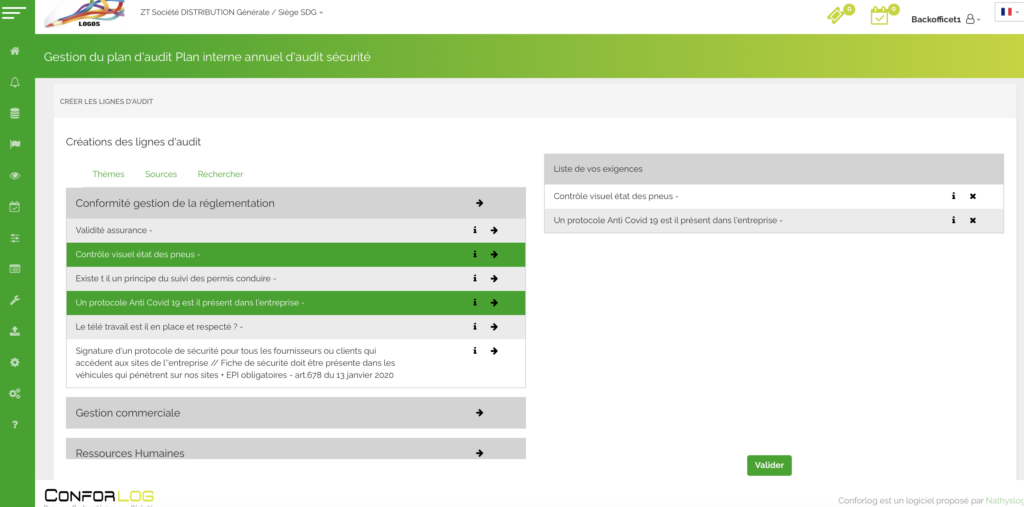Switch to the Sources tab

(160, 174)
